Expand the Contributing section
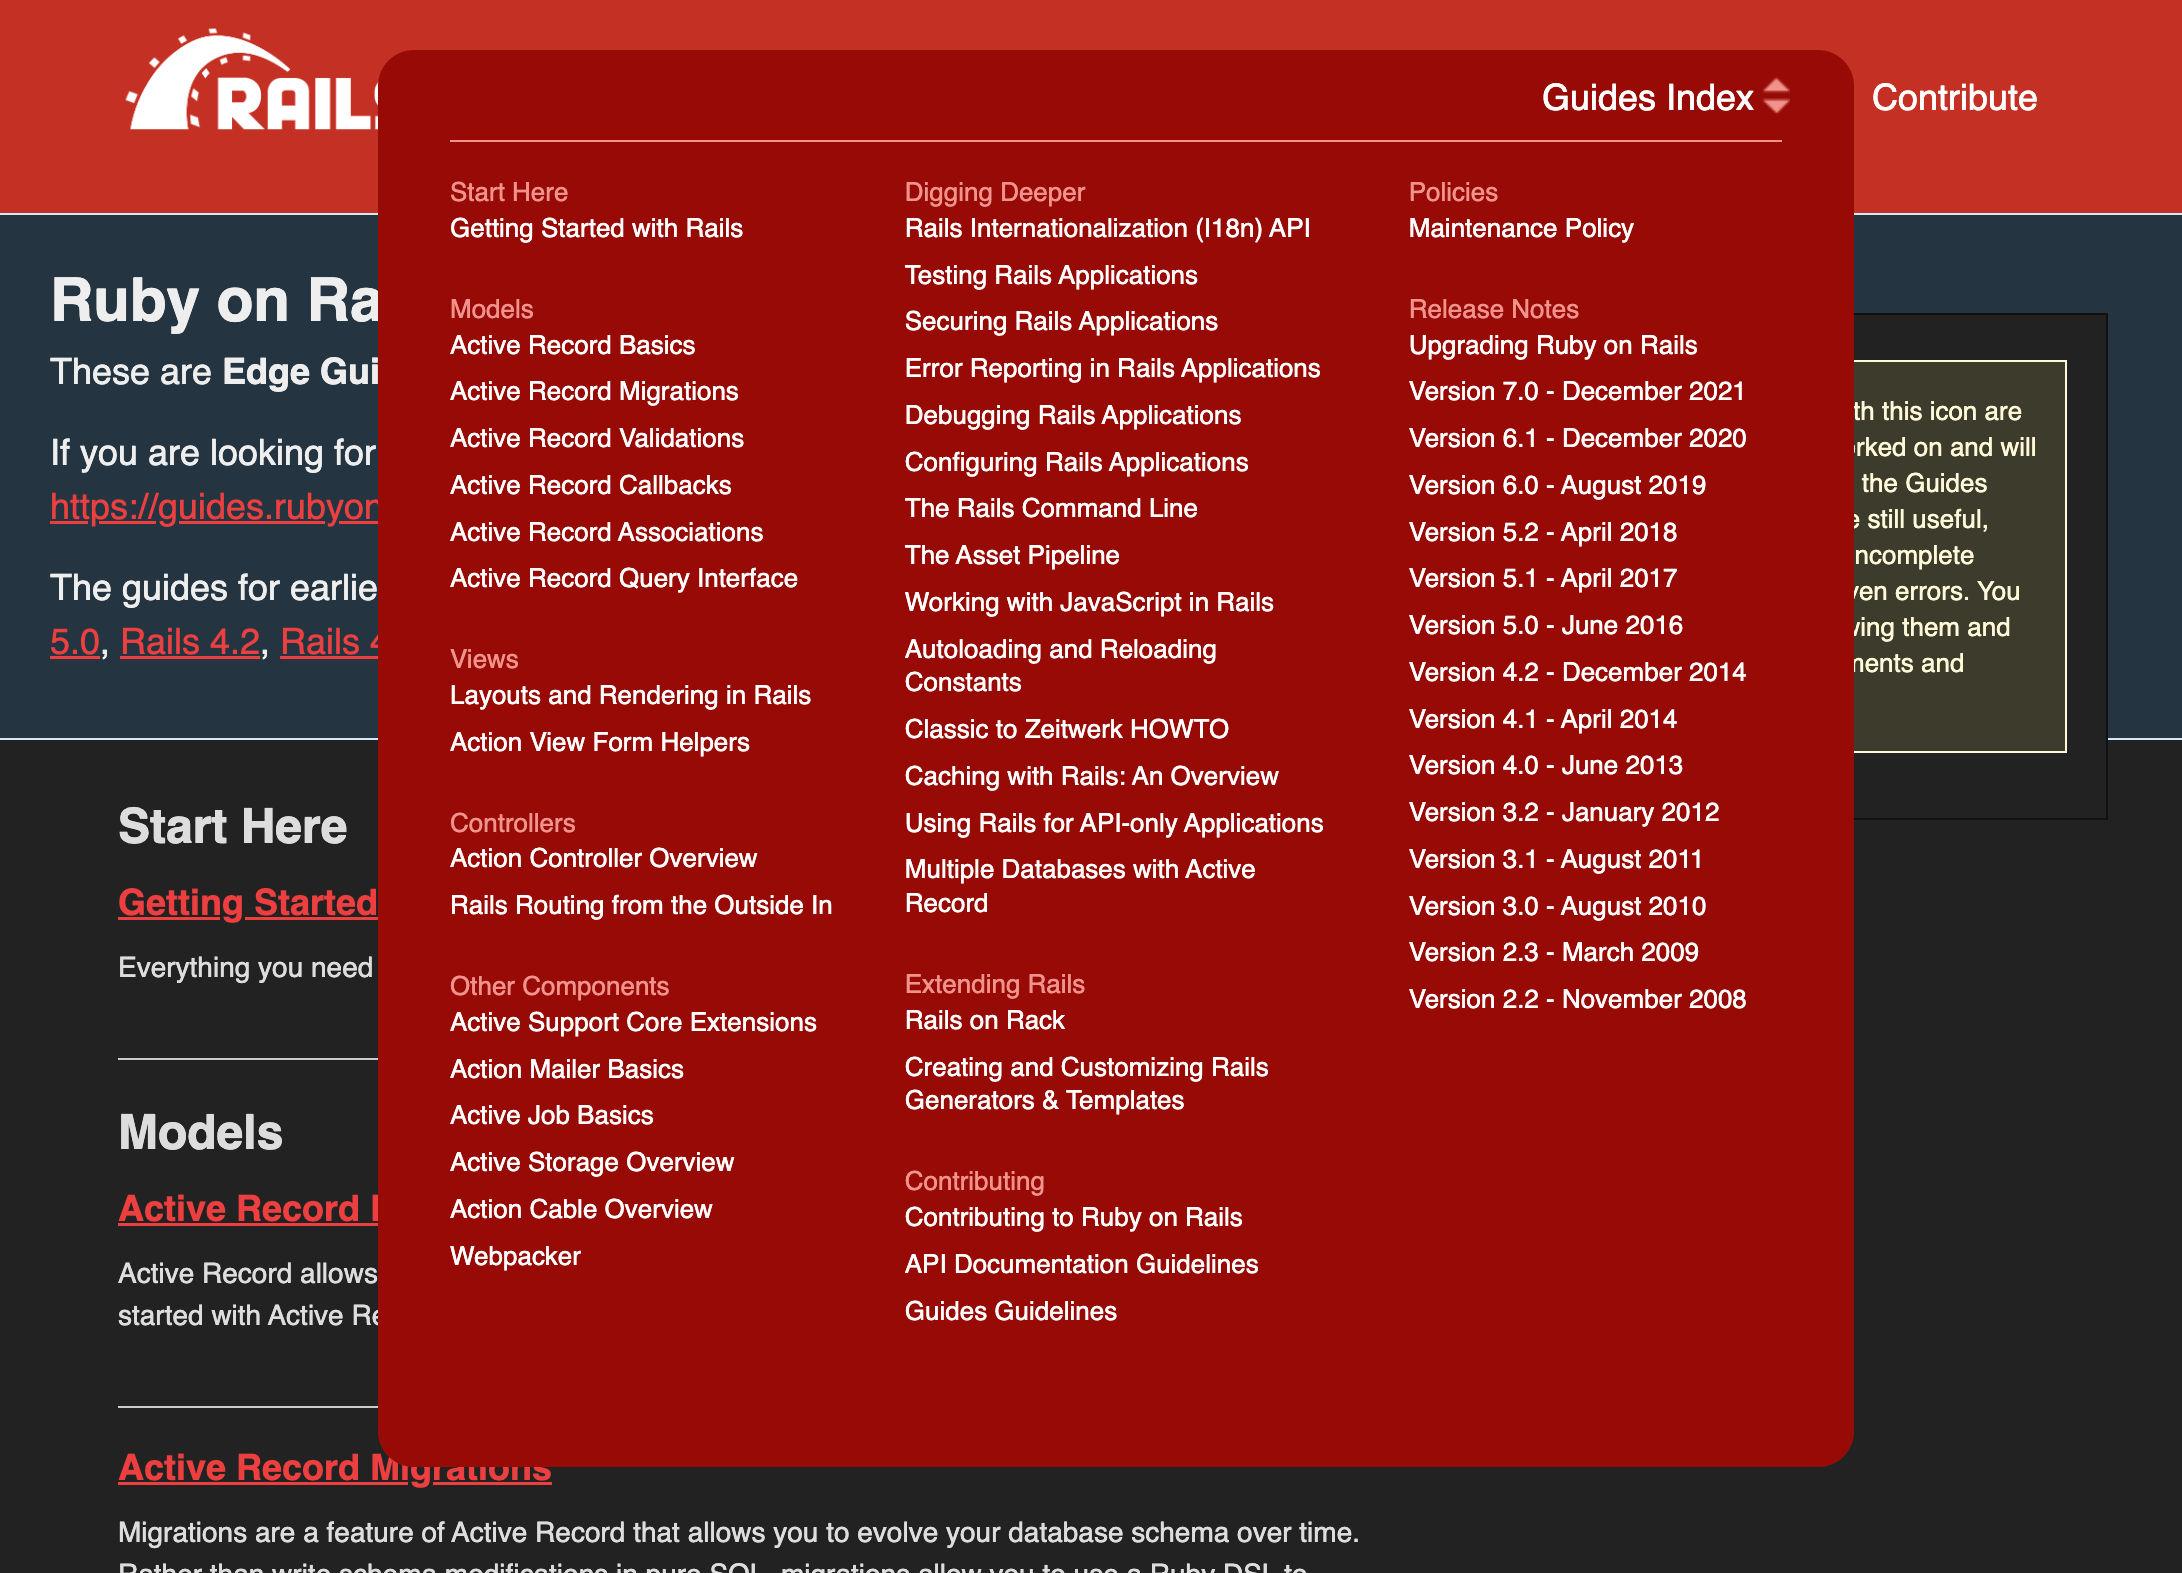This screenshot has height=1573, width=2182. (x=974, y=1180)
